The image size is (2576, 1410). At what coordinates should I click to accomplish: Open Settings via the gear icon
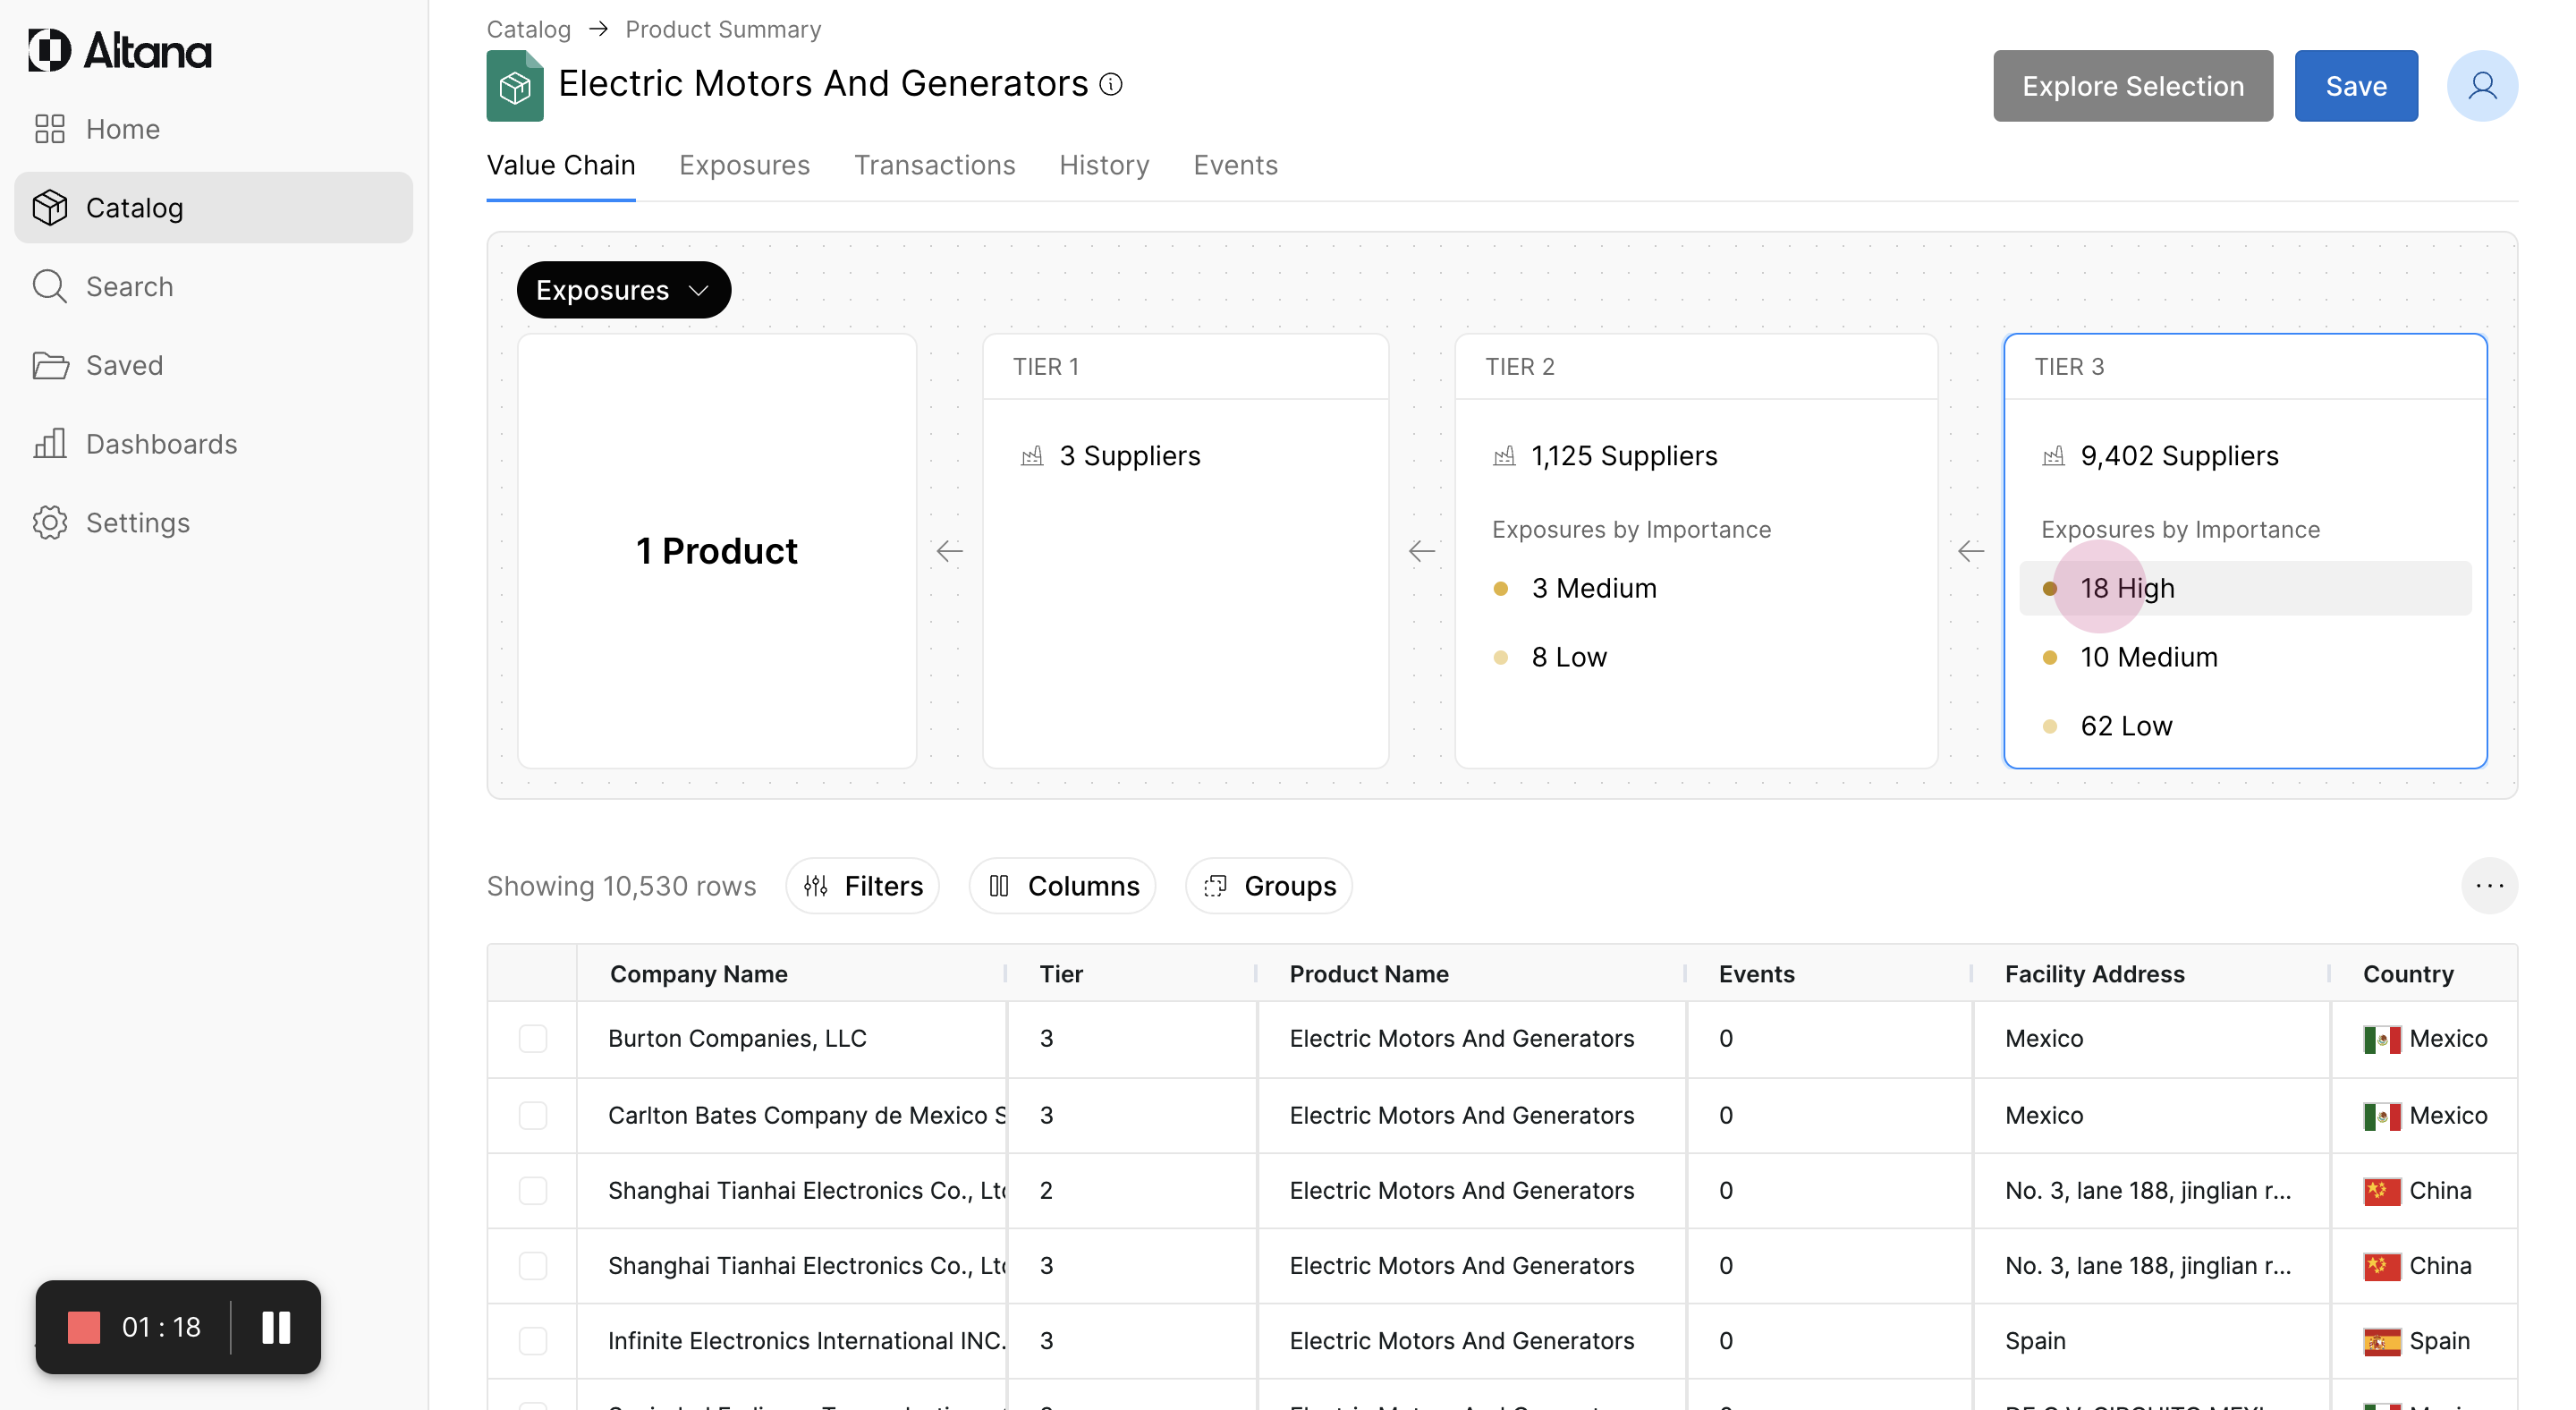[49, 523]
